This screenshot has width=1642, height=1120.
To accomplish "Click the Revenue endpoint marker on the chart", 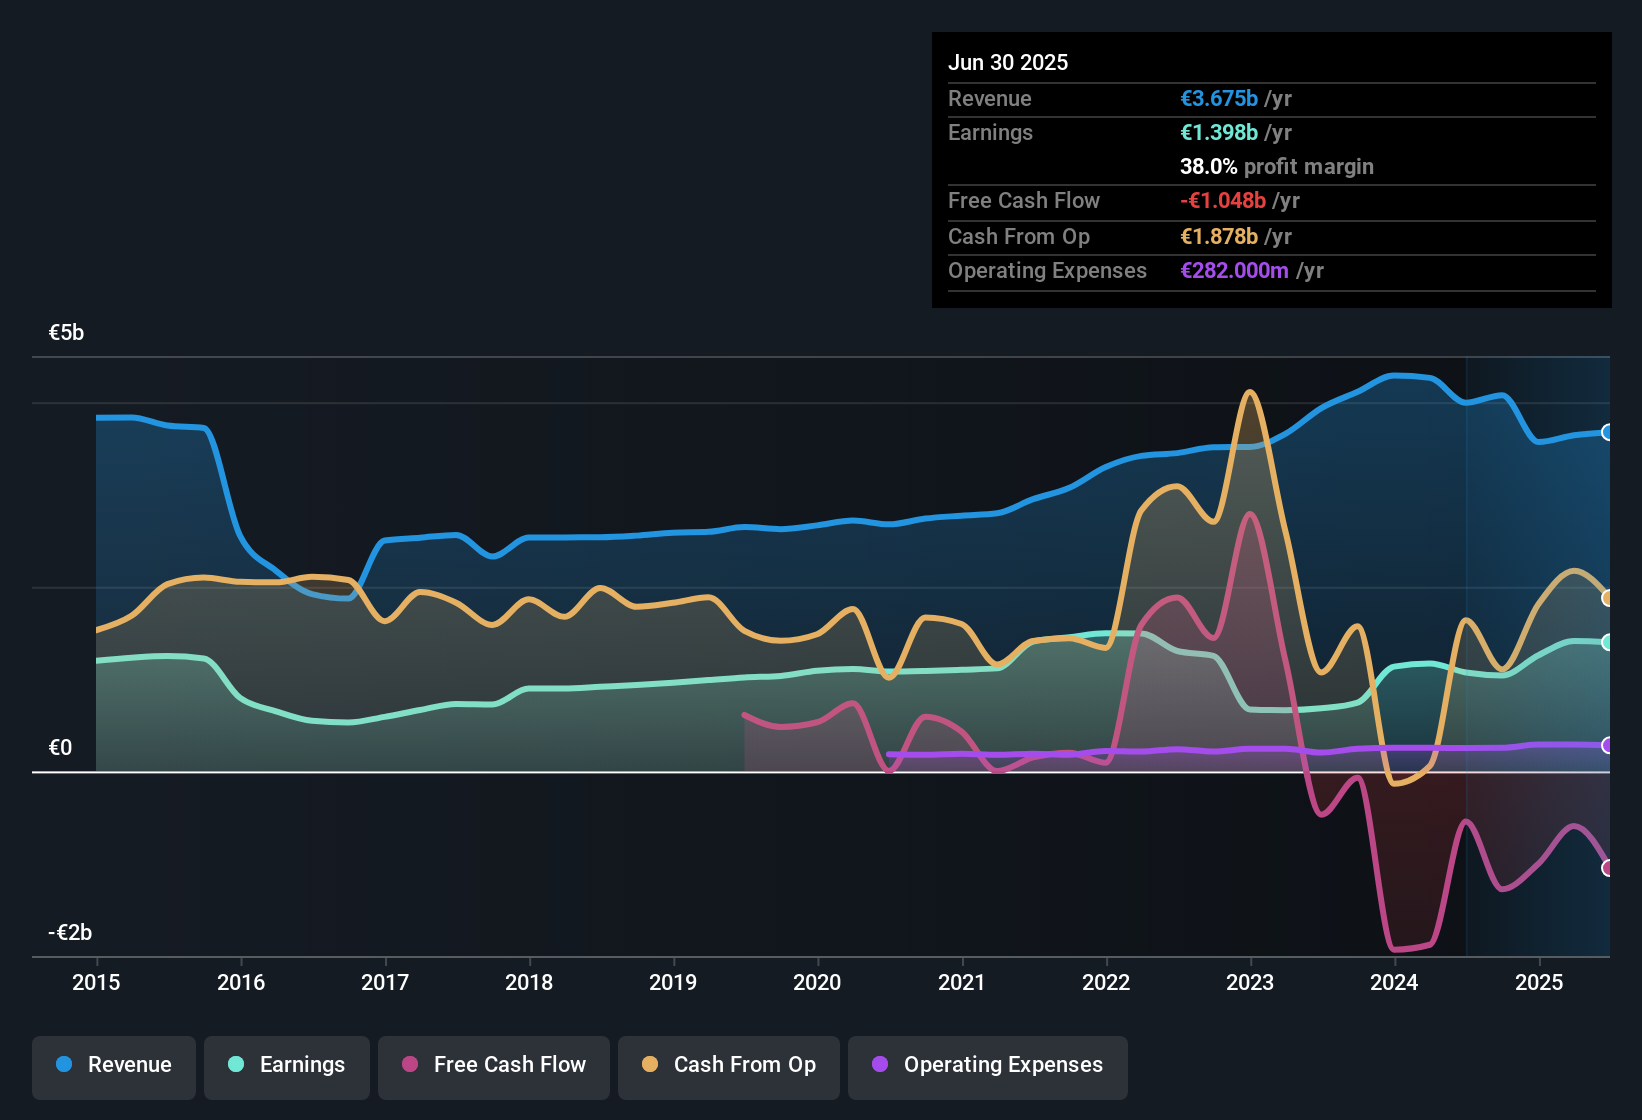I will point(1608,432).
